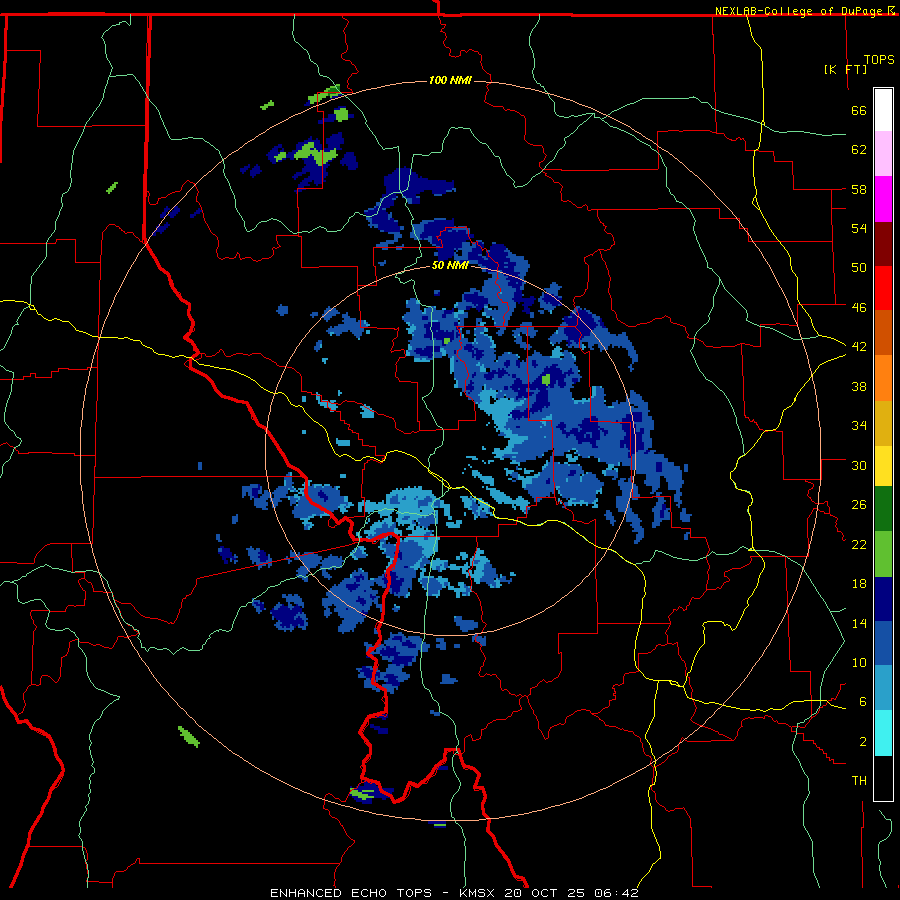Click the TOPS legend title
The image size is (900, 900).
coord(879,60)
